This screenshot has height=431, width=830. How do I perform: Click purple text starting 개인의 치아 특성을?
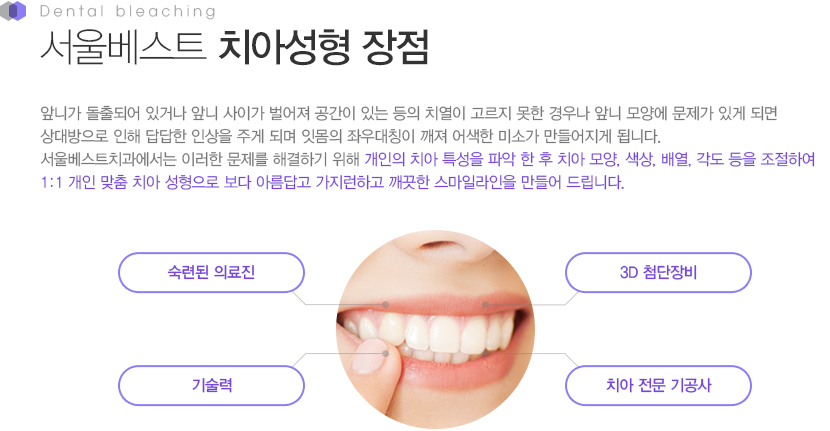(590, 159)
